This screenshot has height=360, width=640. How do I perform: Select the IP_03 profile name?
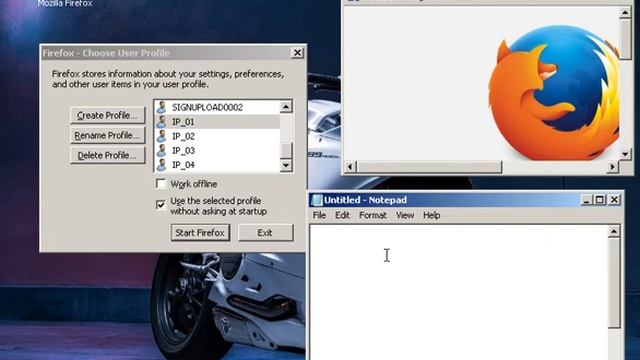[183, 150]
